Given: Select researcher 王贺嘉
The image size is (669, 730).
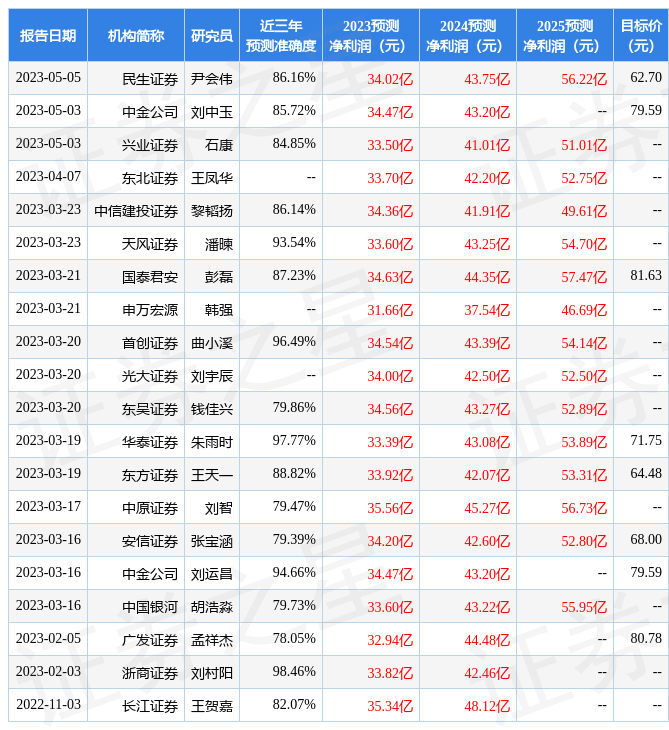Looking at the screenshot, I should (x=212, y=706).
